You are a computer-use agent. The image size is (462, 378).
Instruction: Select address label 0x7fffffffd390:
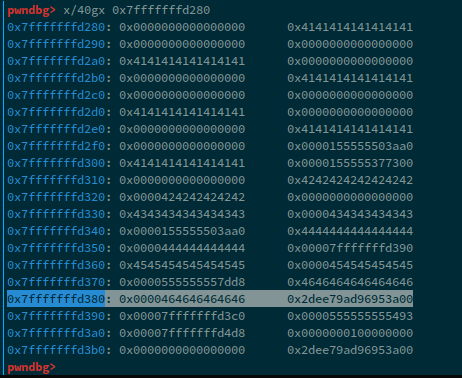click(59, 316)
